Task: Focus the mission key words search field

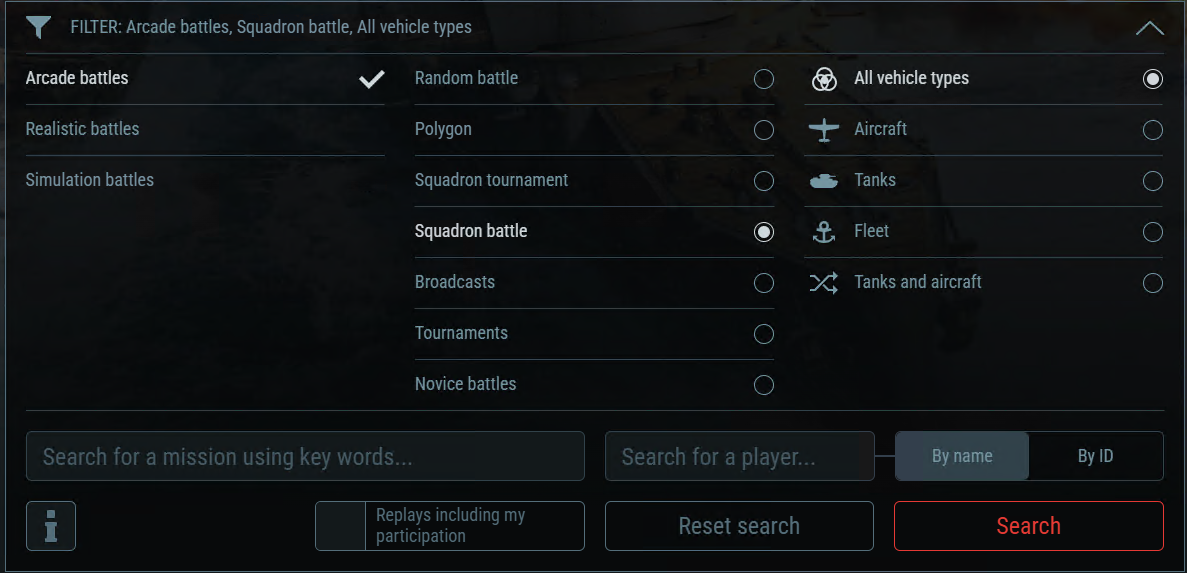Action: click(305, 456)
